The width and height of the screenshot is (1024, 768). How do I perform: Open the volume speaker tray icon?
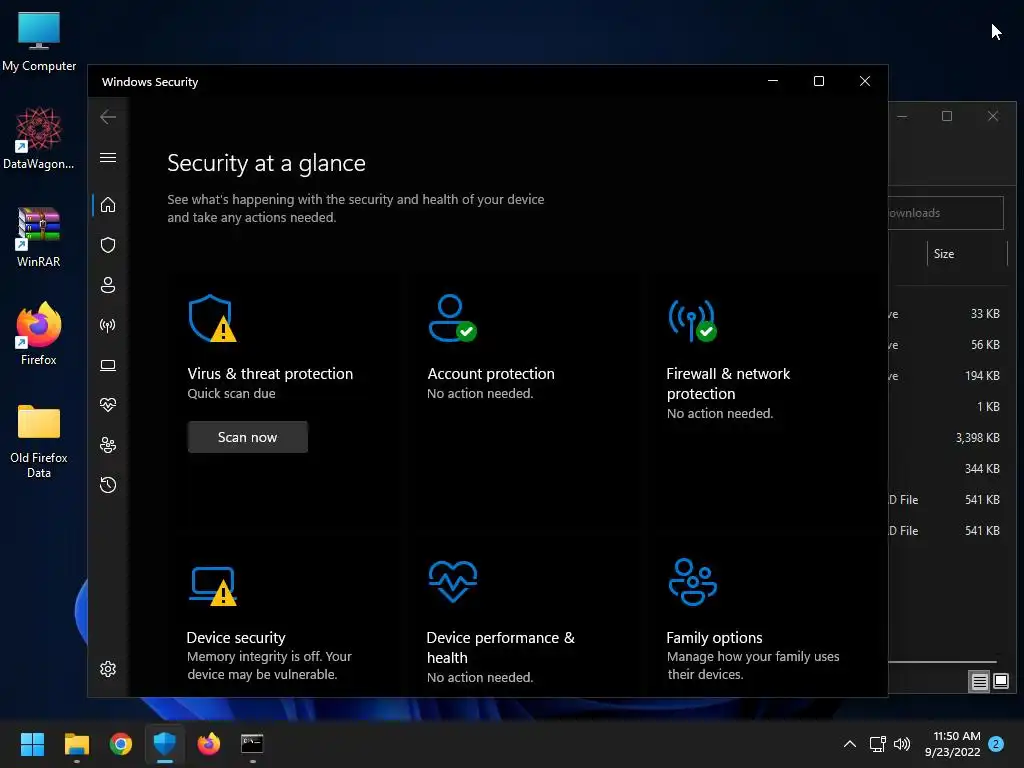902,744
